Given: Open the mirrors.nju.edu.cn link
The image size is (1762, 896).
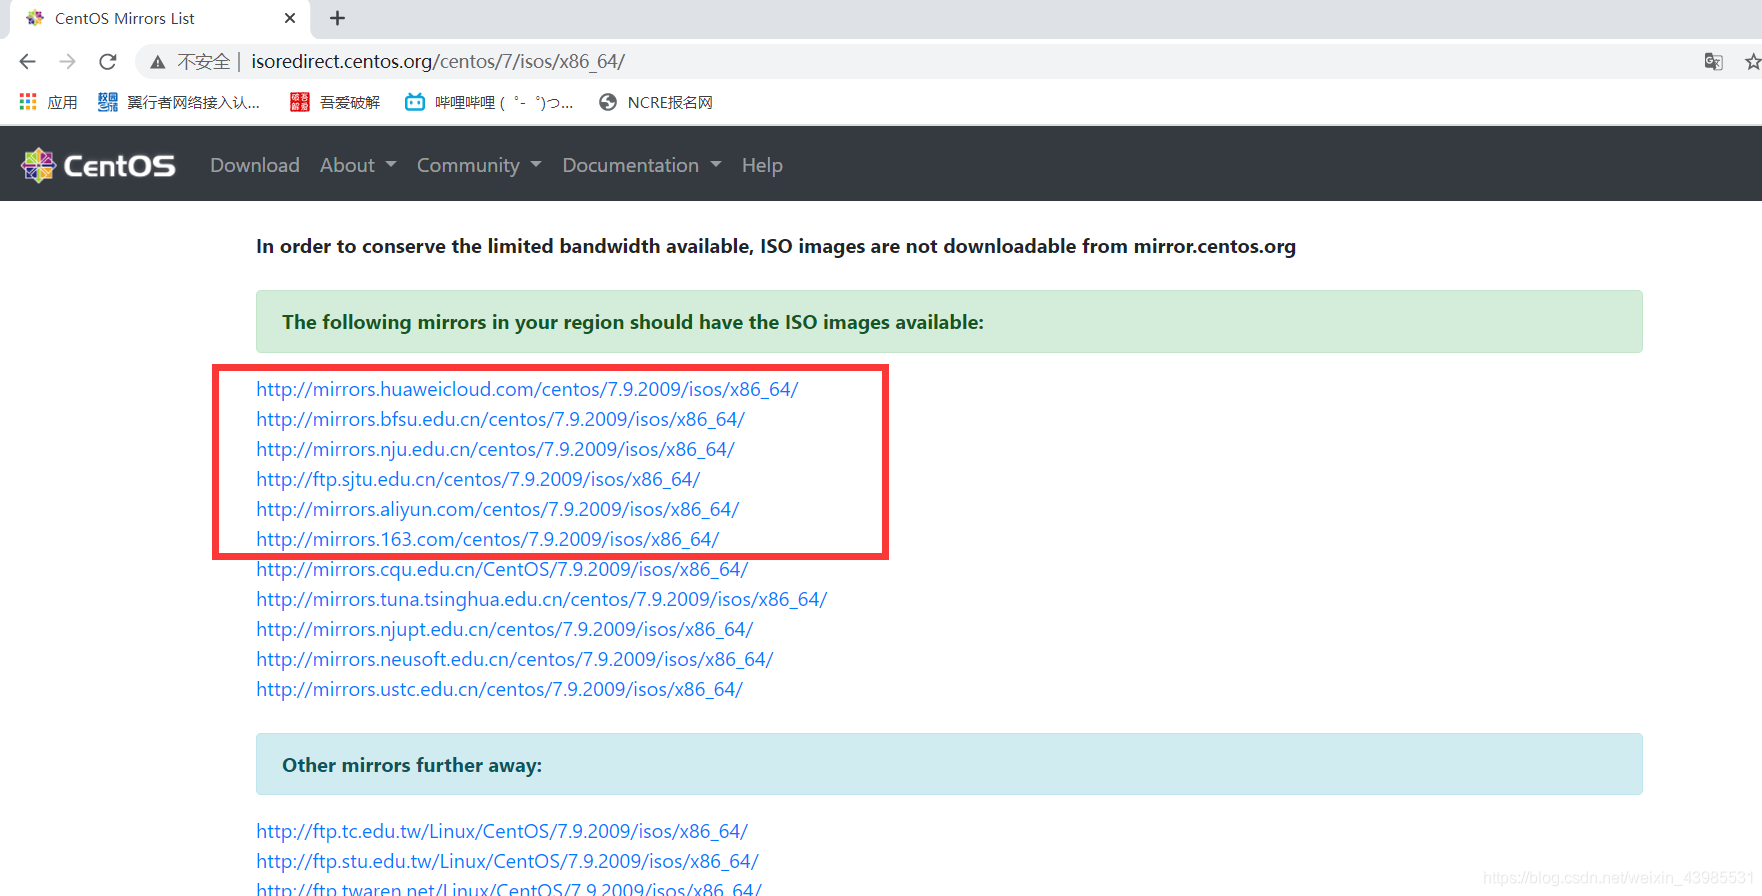Looking at the screenshot, I should click(x=495, y=449).
